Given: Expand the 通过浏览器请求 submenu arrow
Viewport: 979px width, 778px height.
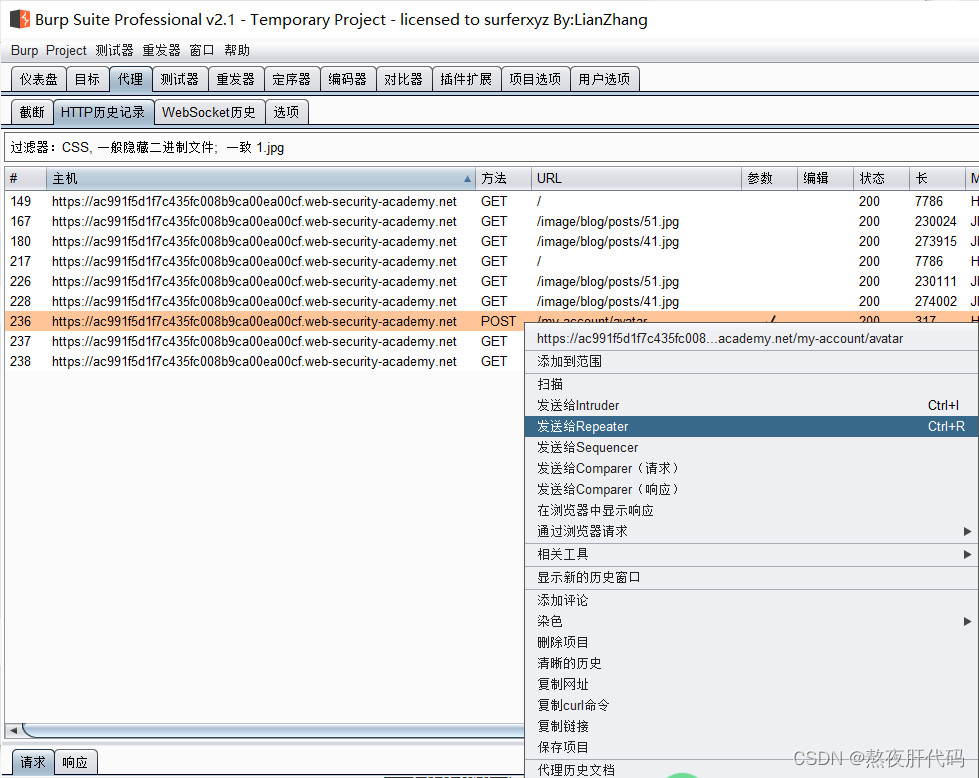Looking at the screenshot, I should [967, 531].
